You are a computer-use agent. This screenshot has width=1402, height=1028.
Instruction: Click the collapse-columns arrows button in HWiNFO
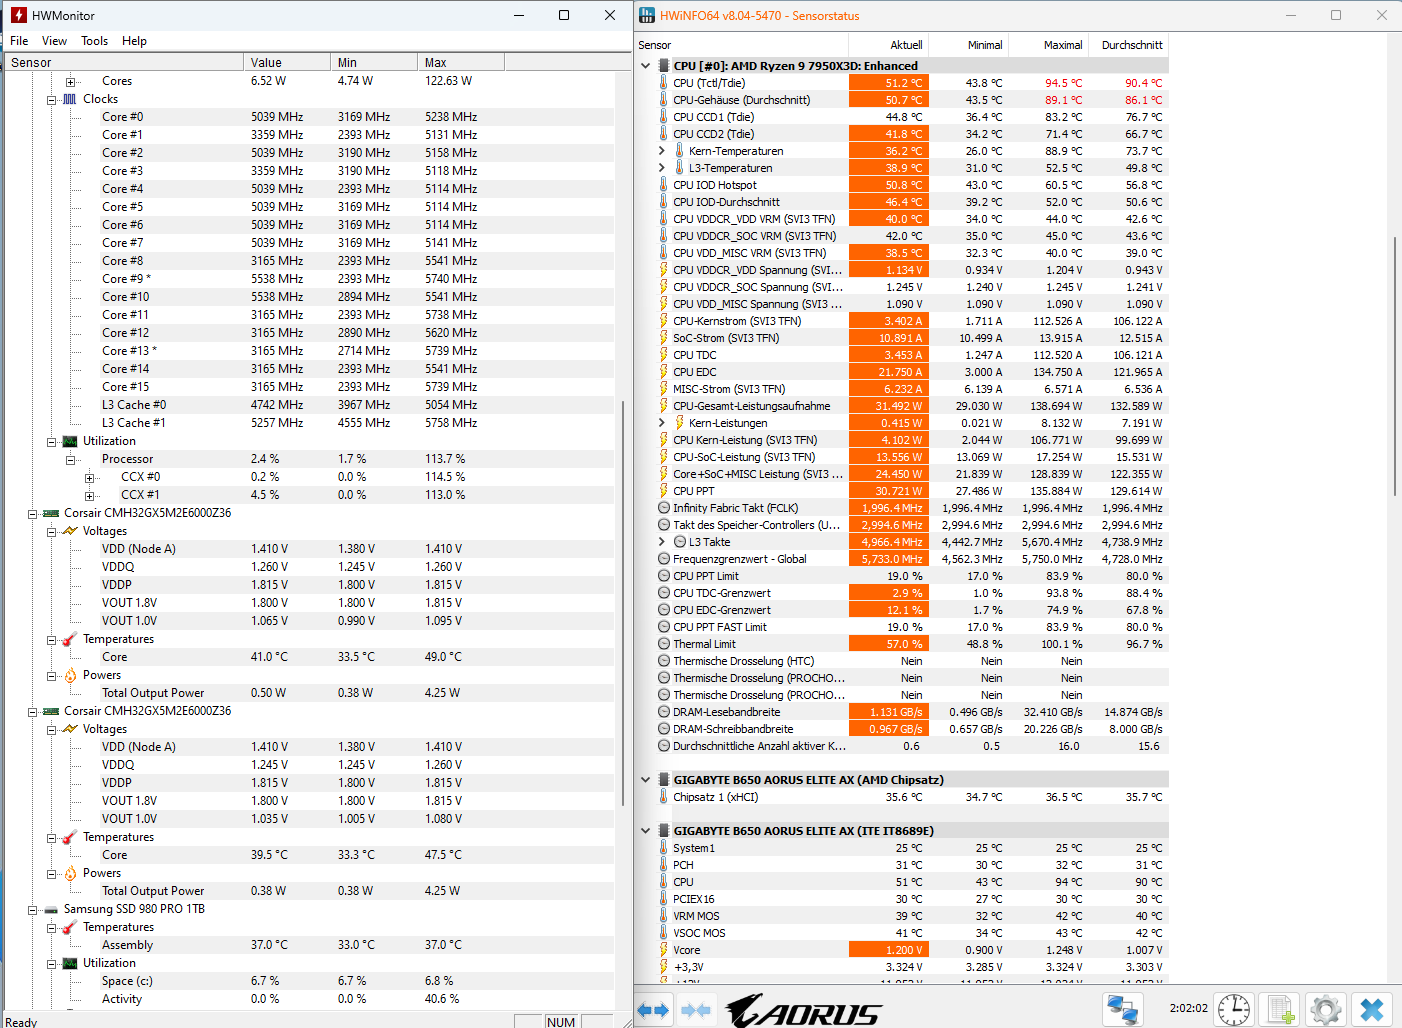coord(696,1010)
